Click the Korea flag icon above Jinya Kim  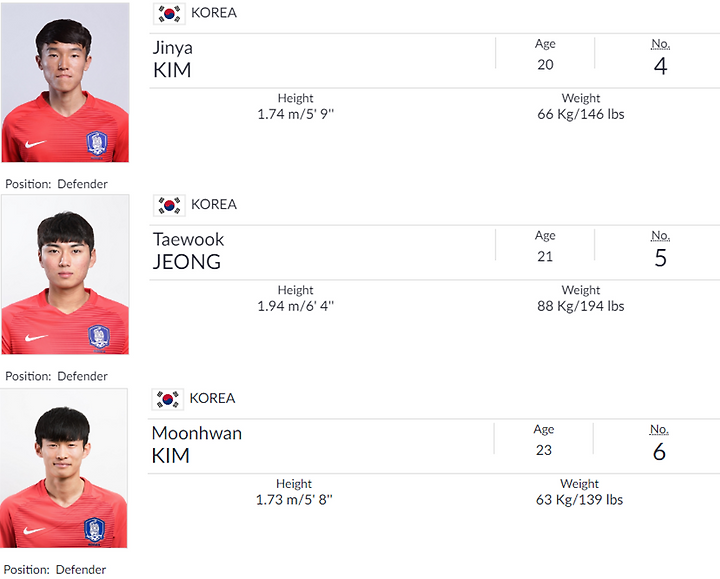tap(169, 13)
